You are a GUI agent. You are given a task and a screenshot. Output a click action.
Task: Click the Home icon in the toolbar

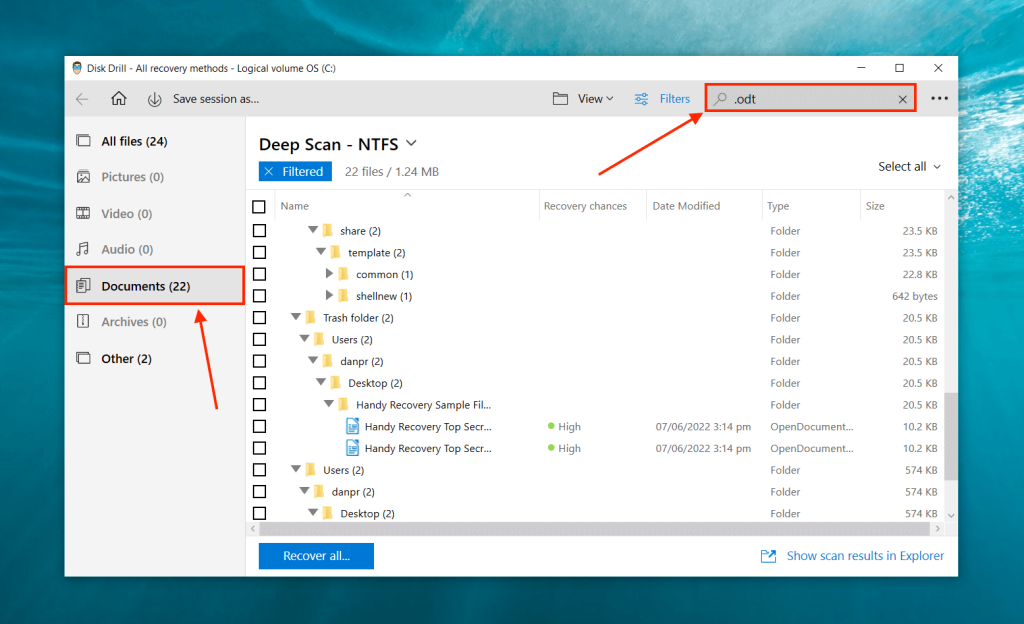[118, 98]
